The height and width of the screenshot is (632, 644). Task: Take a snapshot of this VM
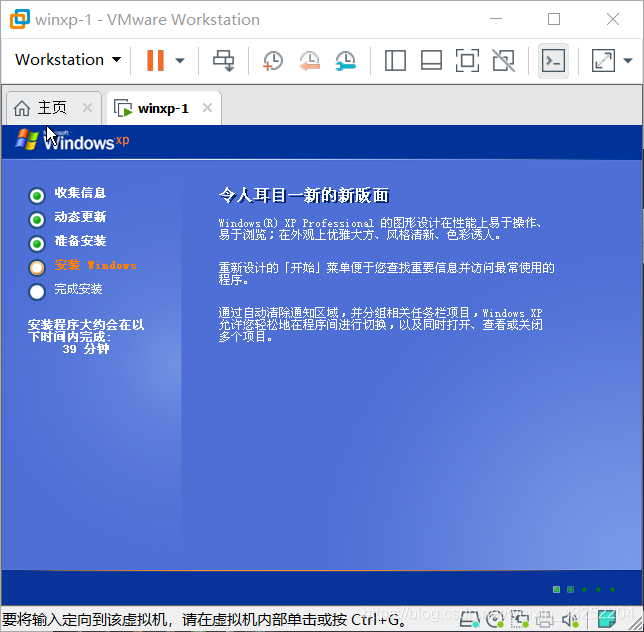pyautogui.click(x=272, y=61)
